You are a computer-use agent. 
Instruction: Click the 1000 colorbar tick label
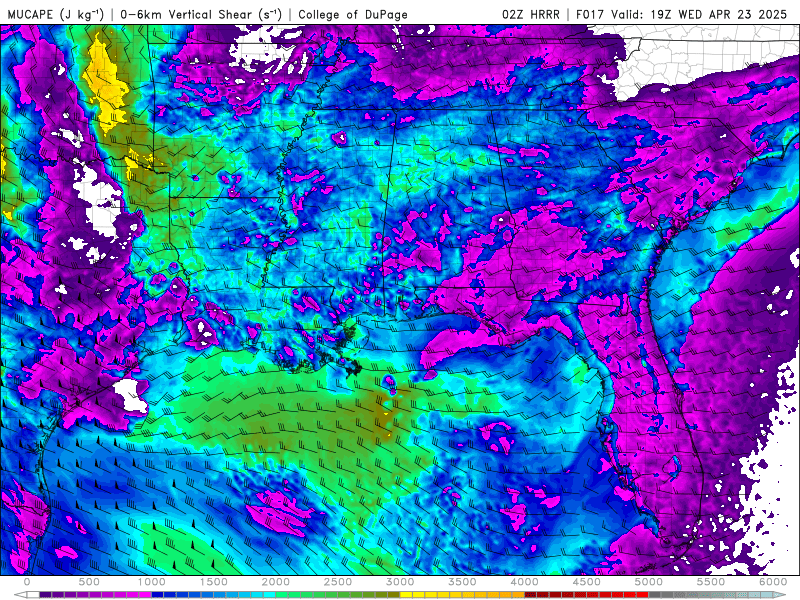[152, 582]
